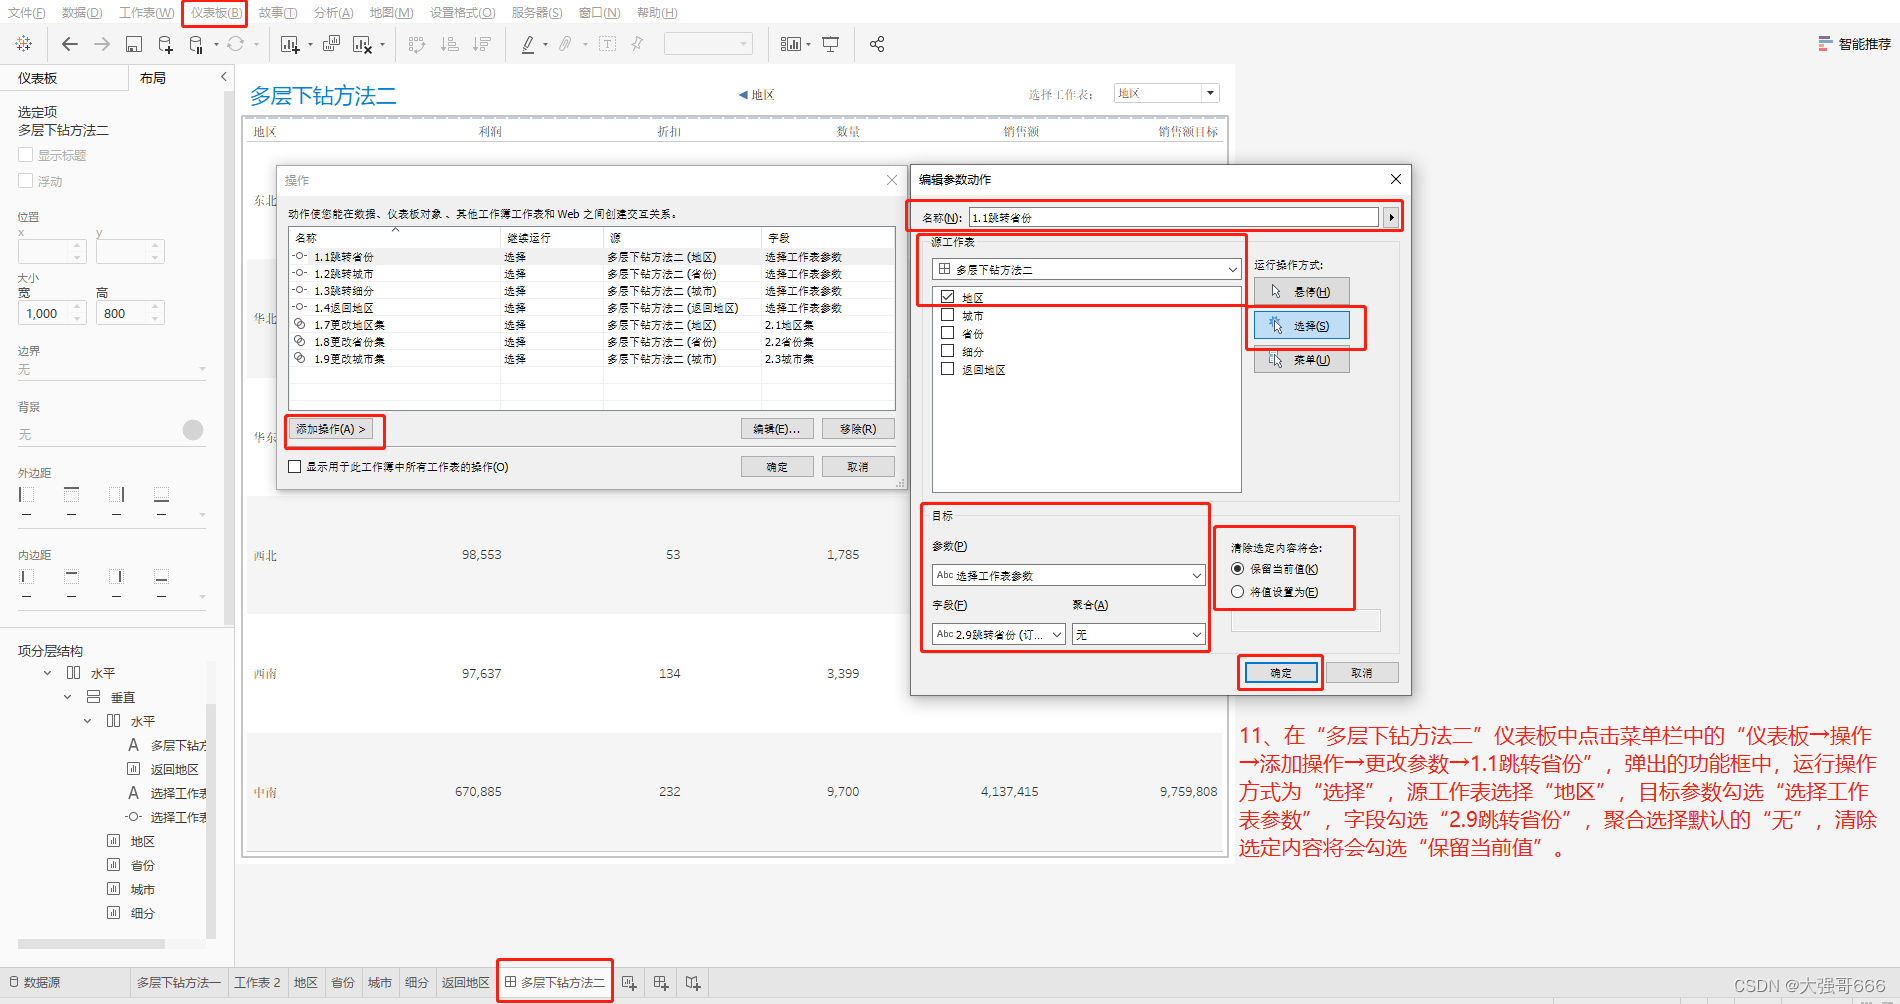The width and height of the screenshot is (1900, 1004).
Task: Click the 宽 width value field showing 1,000
Action: pyautogui.click(x=52, y=313)
